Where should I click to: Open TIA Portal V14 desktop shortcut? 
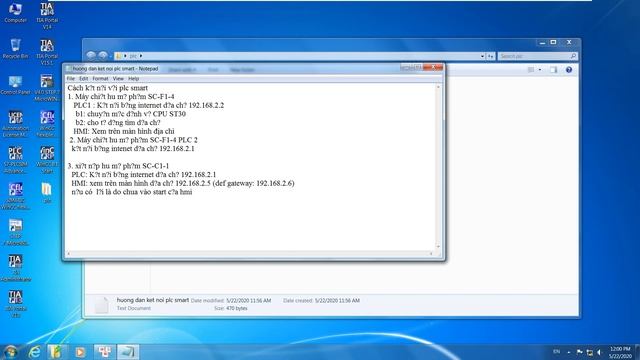[x=47, y=16]
